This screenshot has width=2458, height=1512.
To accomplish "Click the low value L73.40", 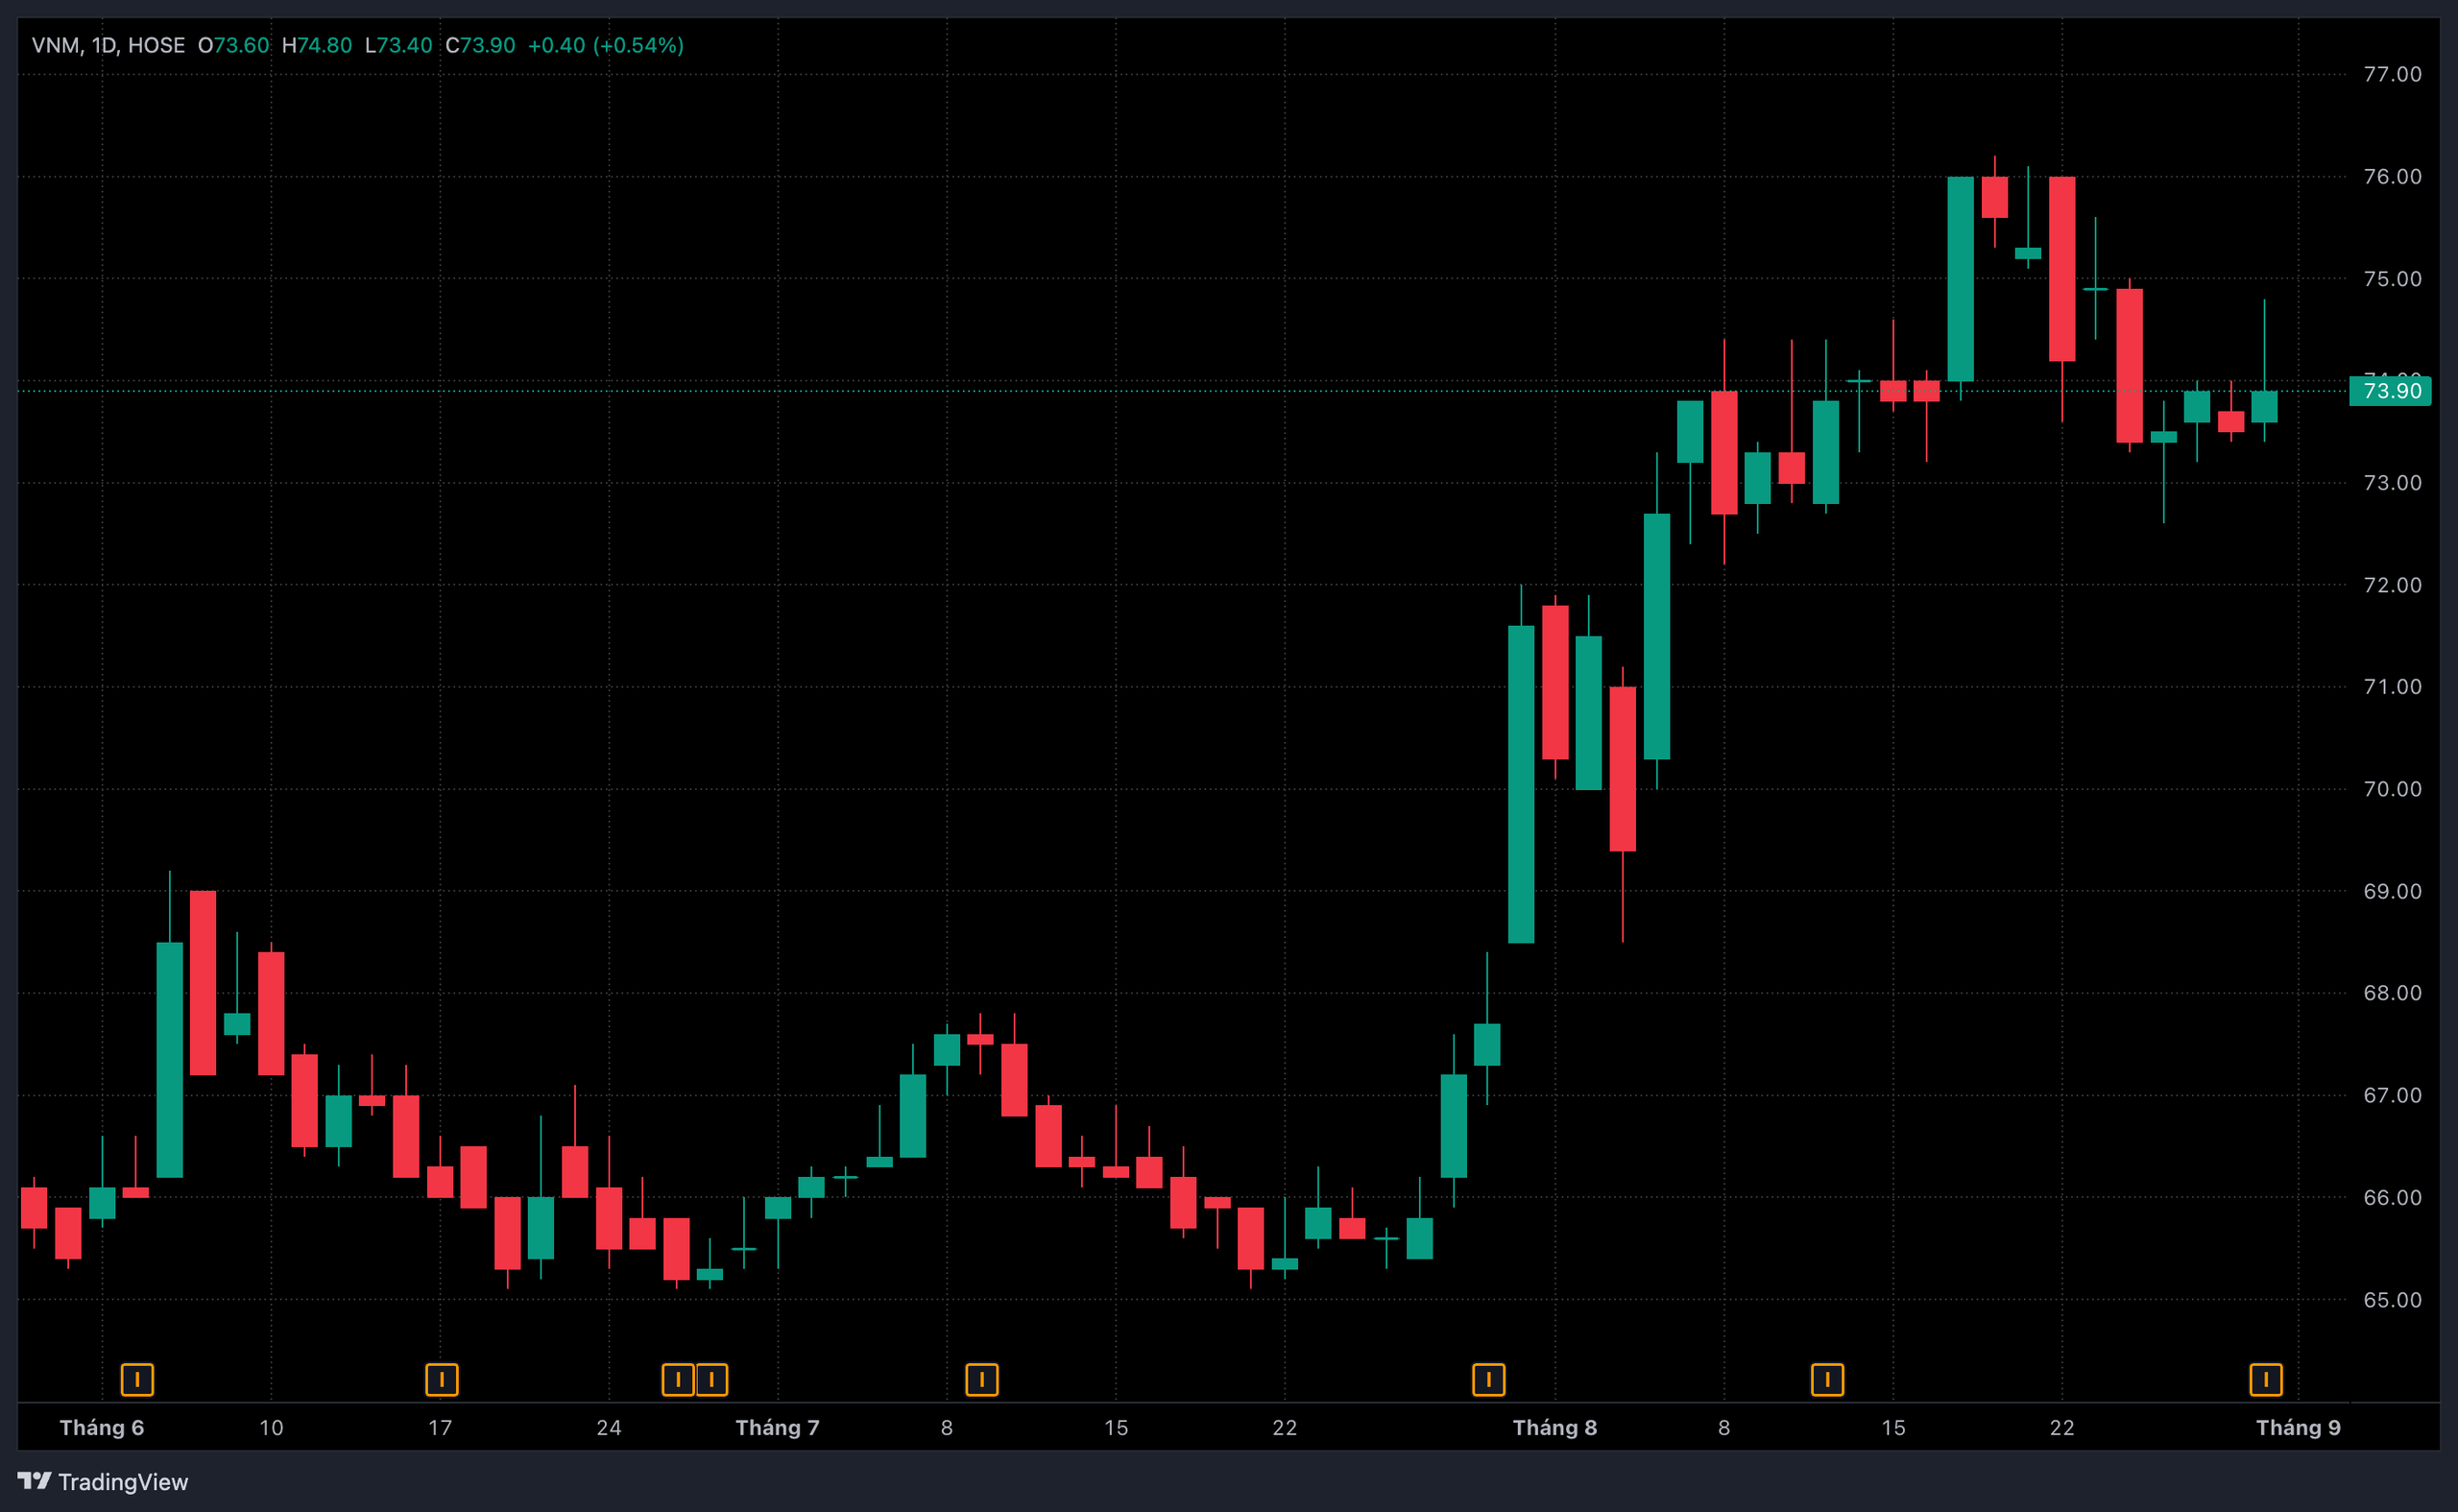I will (x=398, y=45).
